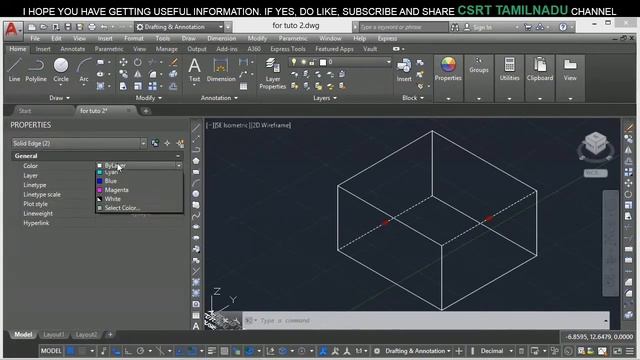Select the Circle tool
Image resolution: width=640 pixels, height=360 pixels.
tap(61, 70)
